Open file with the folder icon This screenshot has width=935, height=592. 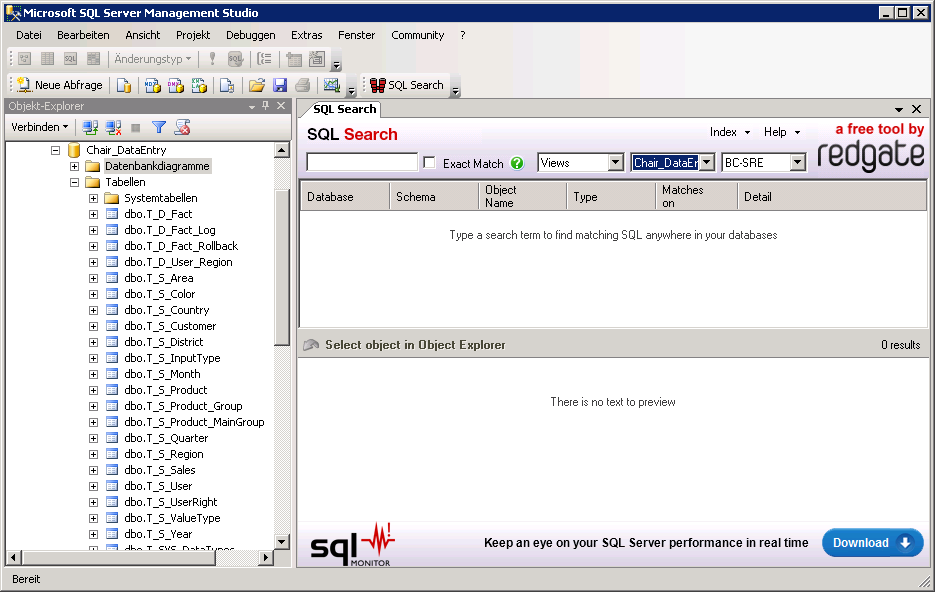(257, 85)
